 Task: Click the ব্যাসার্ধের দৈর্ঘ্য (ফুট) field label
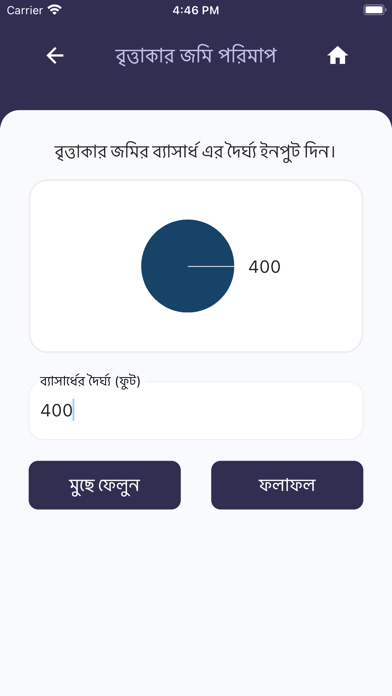point(90,381)
